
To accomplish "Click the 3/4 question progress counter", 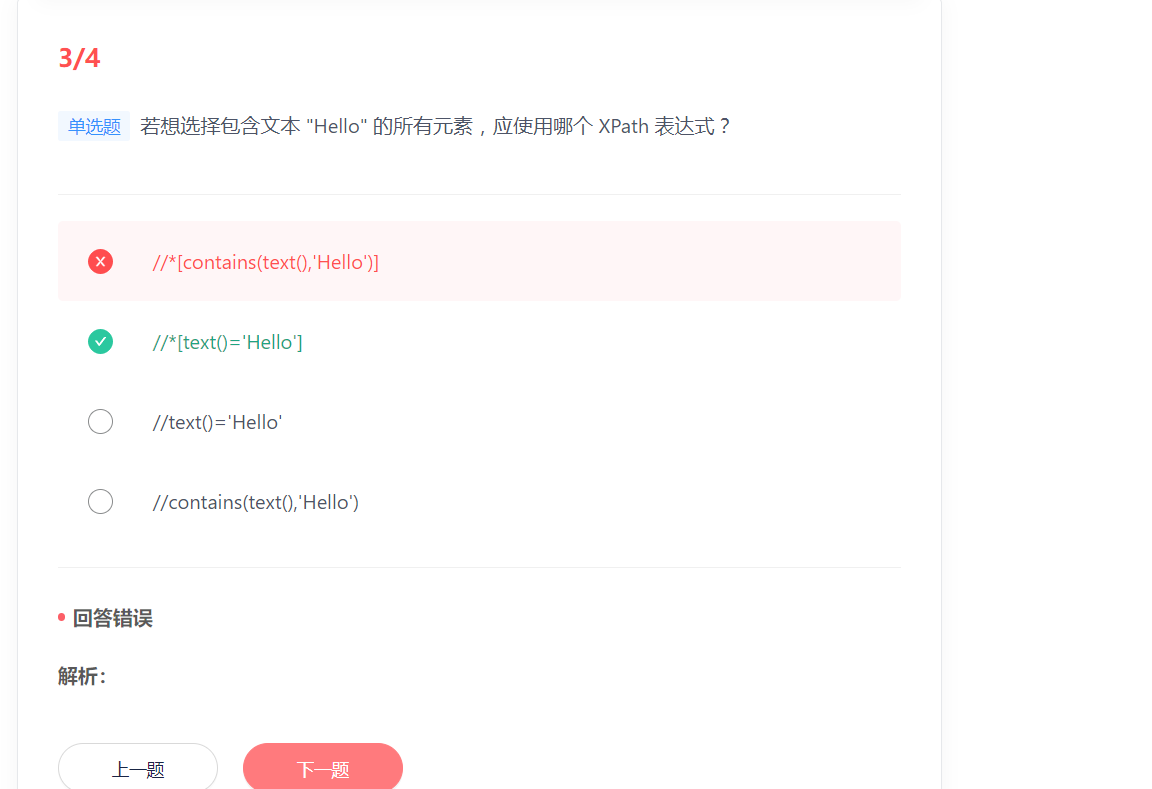I will tap(79, 58).
